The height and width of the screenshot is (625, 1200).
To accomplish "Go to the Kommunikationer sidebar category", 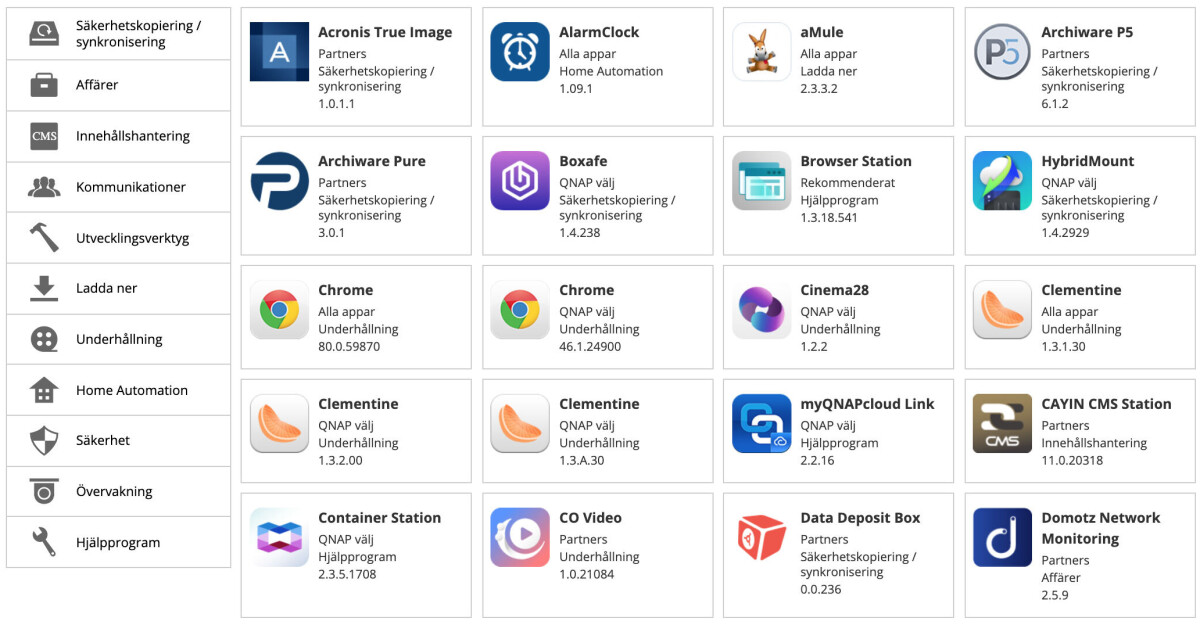I will point(118,187).
